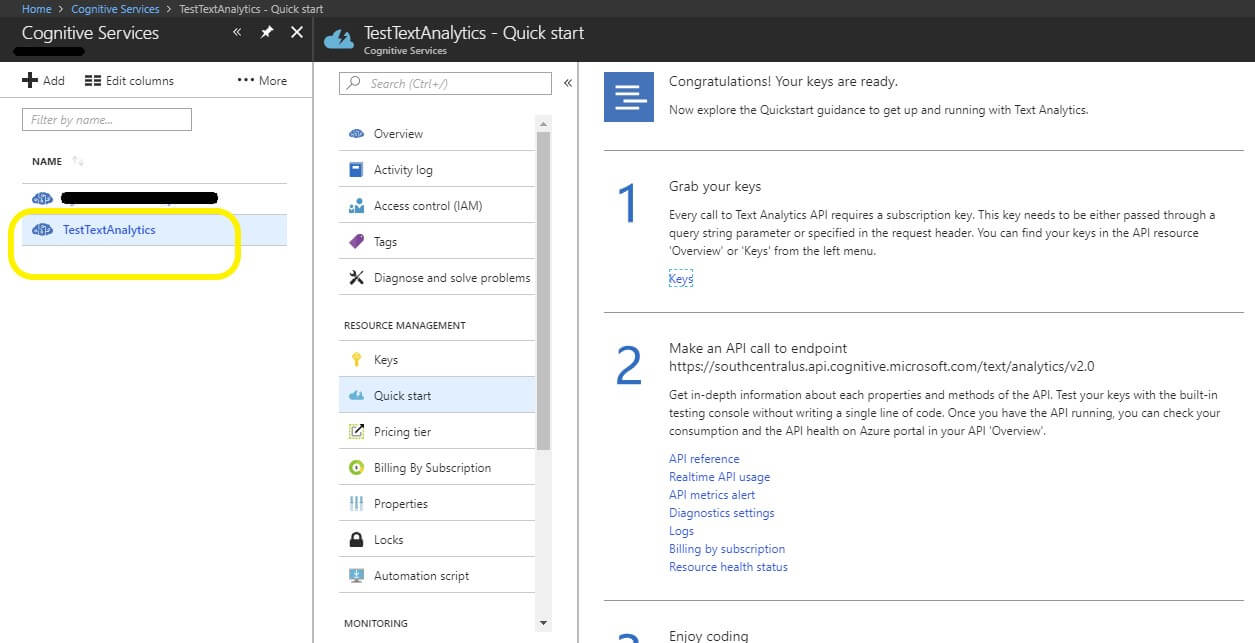Click "Congratulations! Your keys are ready." text

[783, 81]
